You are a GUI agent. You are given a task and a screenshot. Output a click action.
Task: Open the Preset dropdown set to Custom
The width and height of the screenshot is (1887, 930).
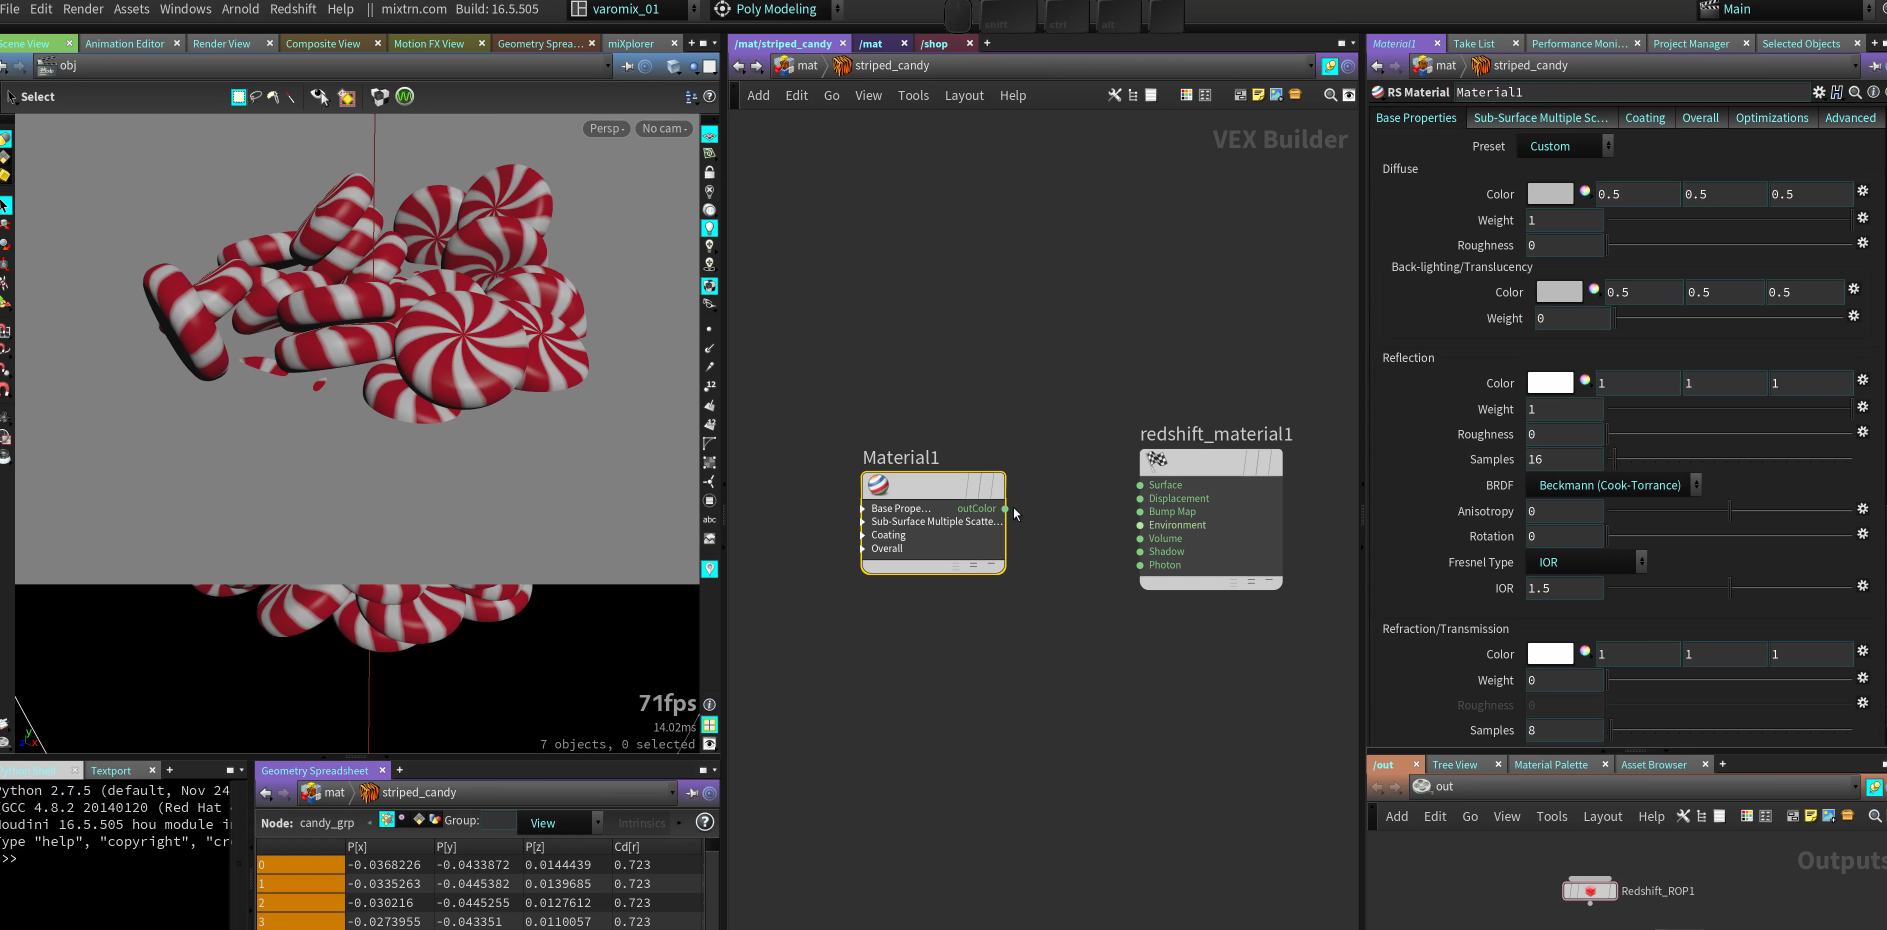[x=1565, y=146]
